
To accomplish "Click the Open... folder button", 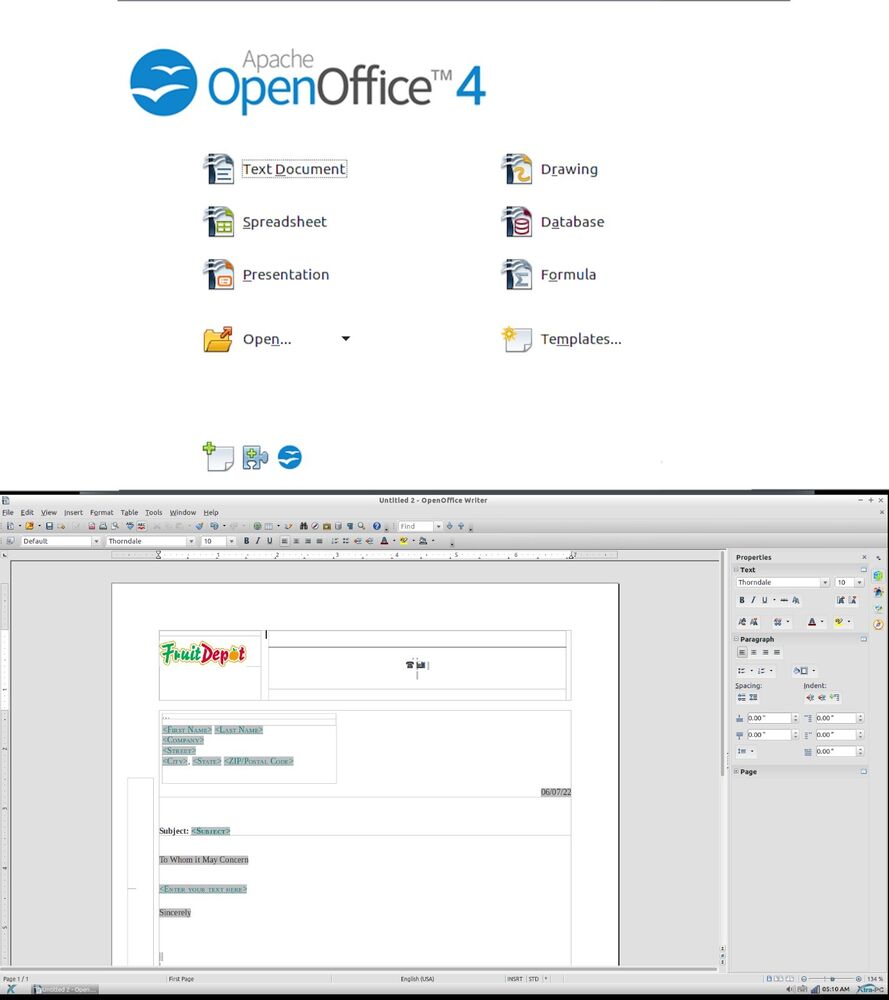I will click(247, 339).
